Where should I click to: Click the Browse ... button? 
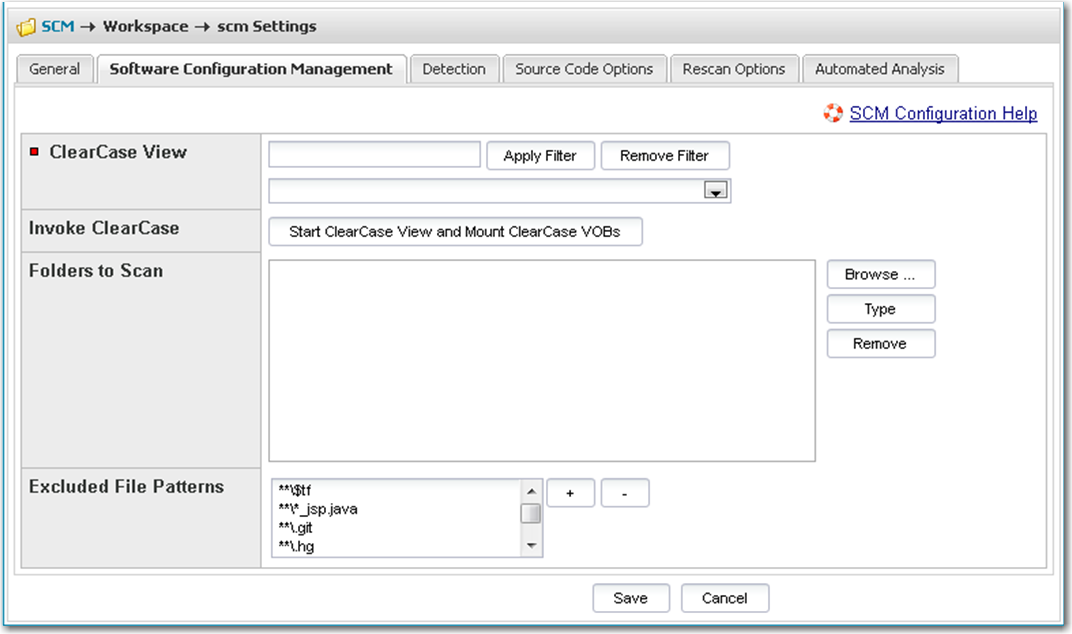881,274
